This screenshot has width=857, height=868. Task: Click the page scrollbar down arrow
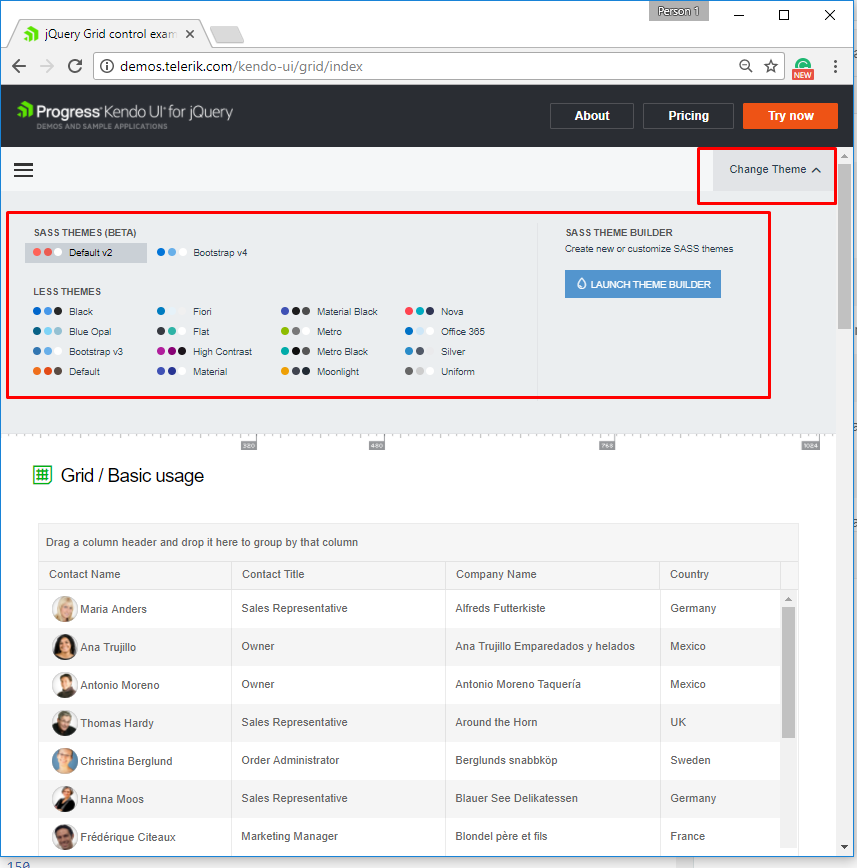point(844,847)
